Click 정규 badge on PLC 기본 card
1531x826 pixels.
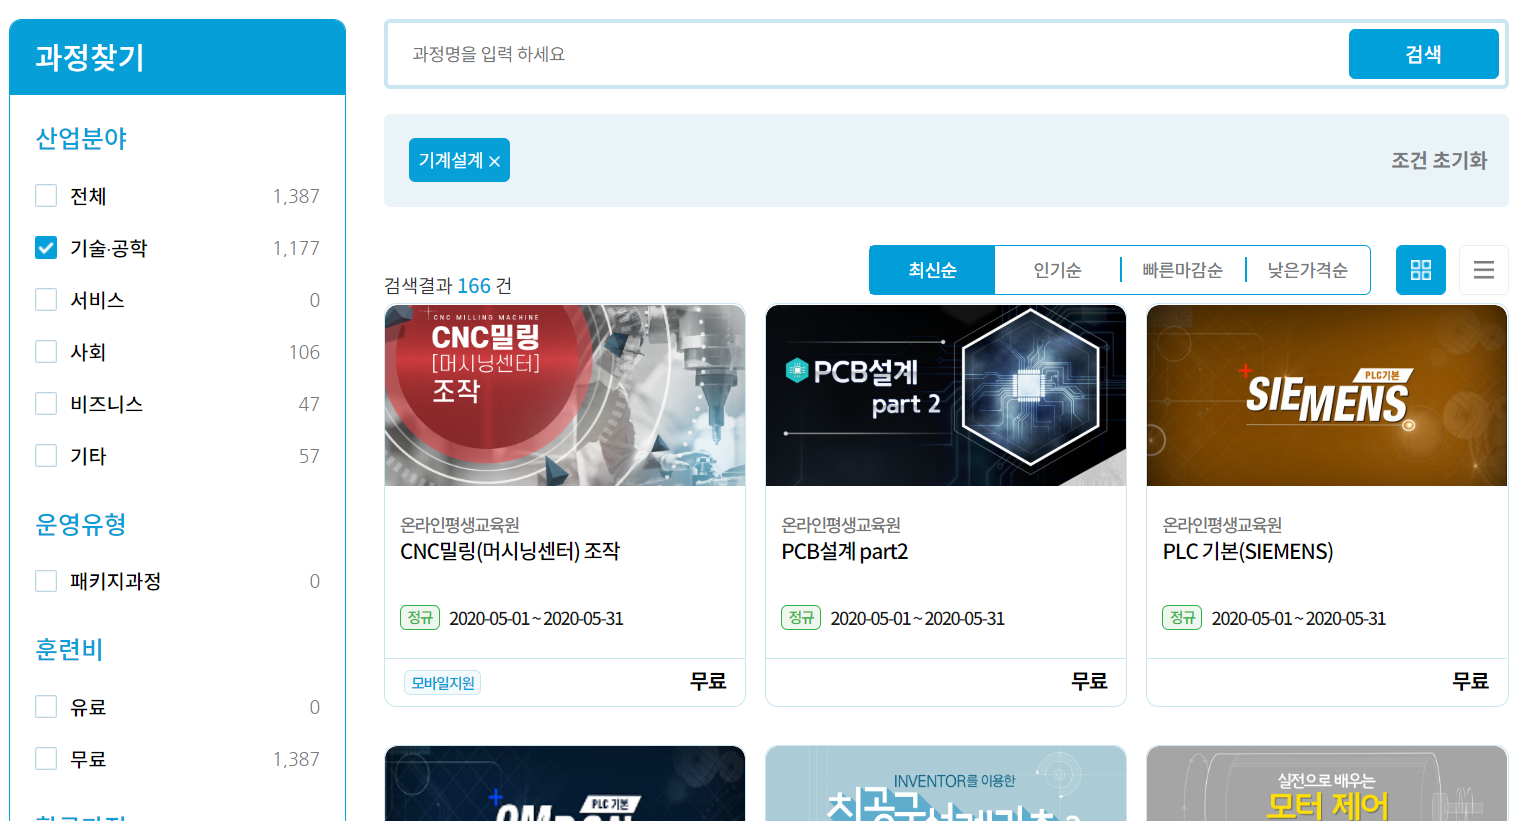1182,618
